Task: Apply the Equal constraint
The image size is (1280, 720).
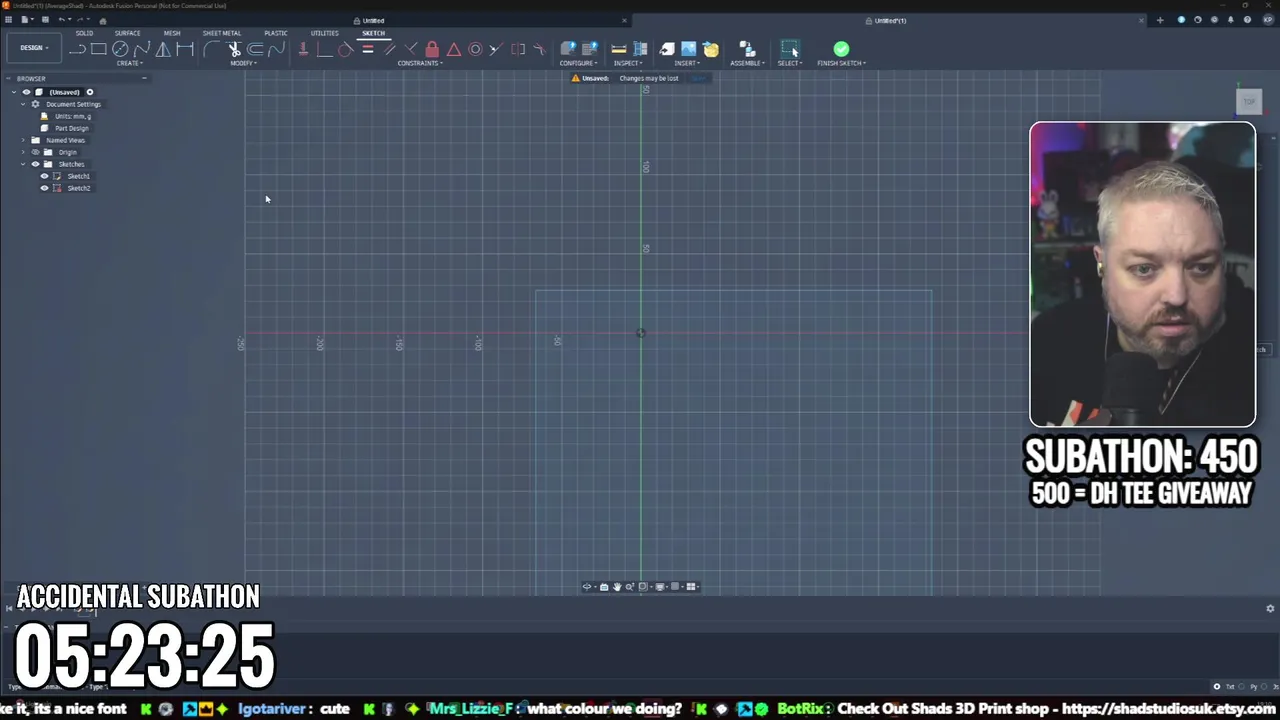Action: click(367, 49)
